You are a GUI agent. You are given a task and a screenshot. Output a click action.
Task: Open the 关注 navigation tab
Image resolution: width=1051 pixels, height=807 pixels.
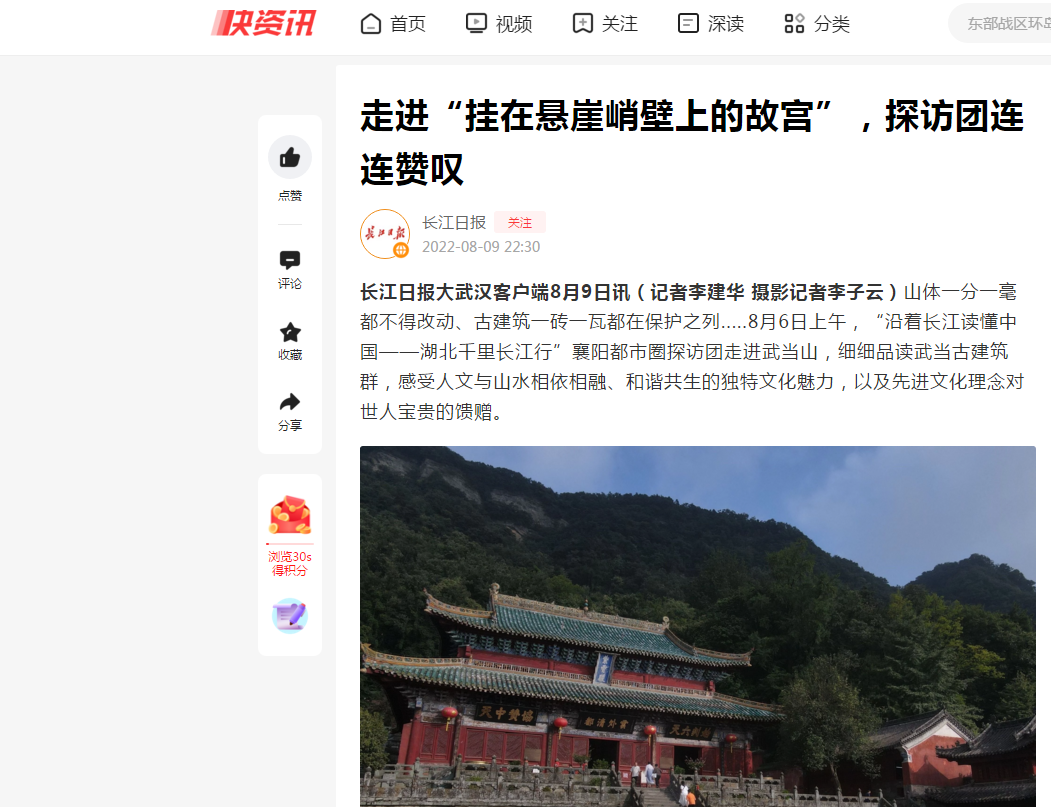pyautogui.click(x=605, y=24)
